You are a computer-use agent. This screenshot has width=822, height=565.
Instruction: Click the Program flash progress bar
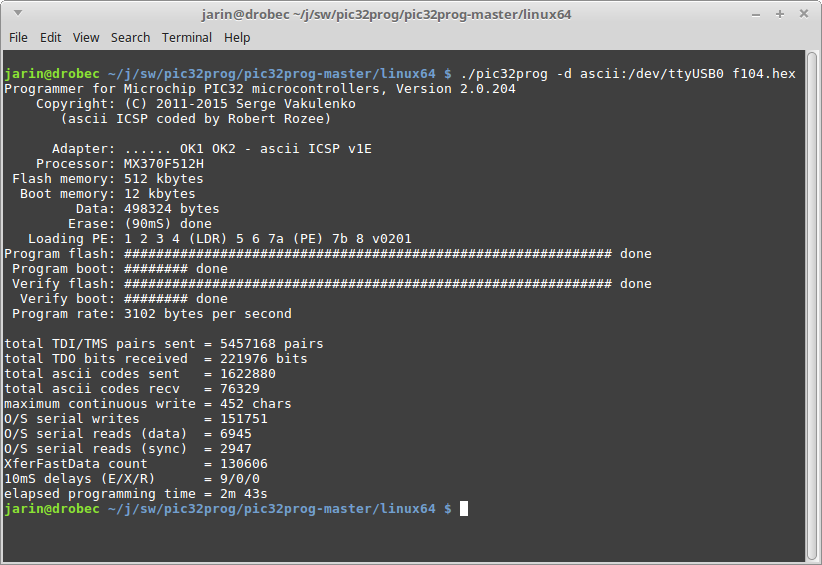(x=367, y=254)
